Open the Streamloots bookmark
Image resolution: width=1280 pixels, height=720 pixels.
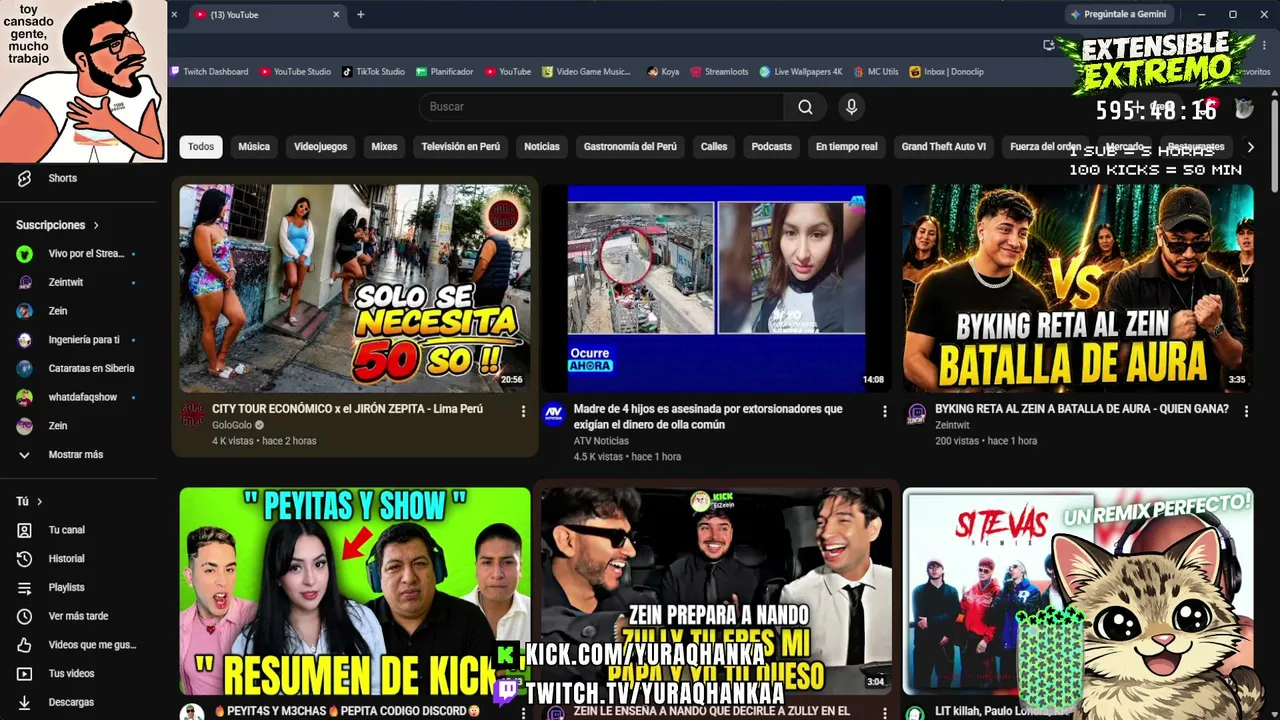tap(719, 72)
